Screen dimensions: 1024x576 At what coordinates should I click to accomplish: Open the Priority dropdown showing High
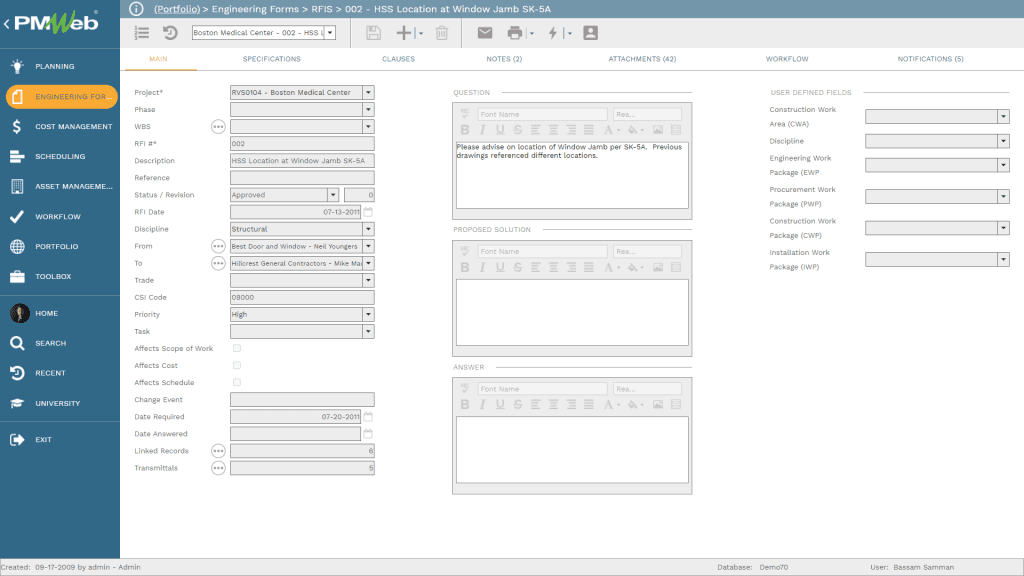pyautogui.click(x=367, y=314)
